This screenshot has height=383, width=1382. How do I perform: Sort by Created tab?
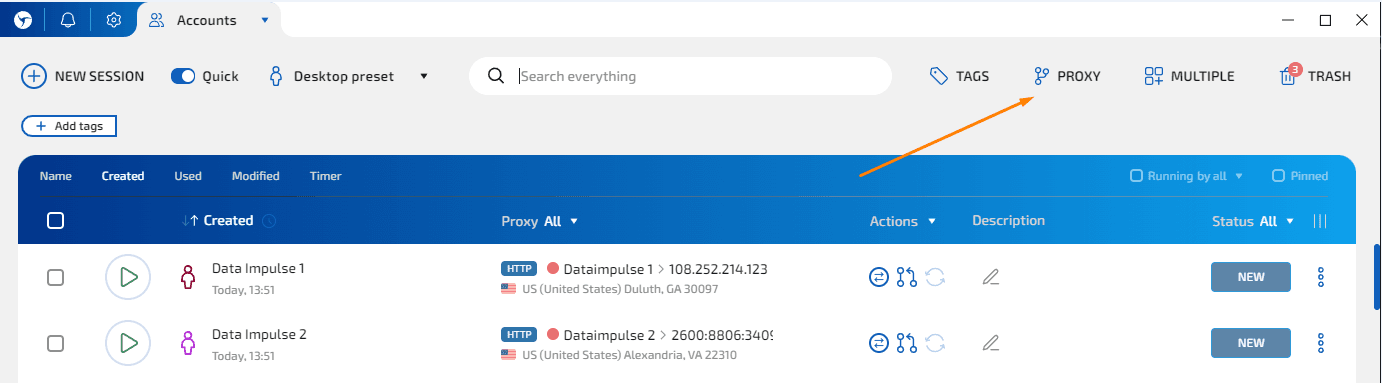[123, 176]
